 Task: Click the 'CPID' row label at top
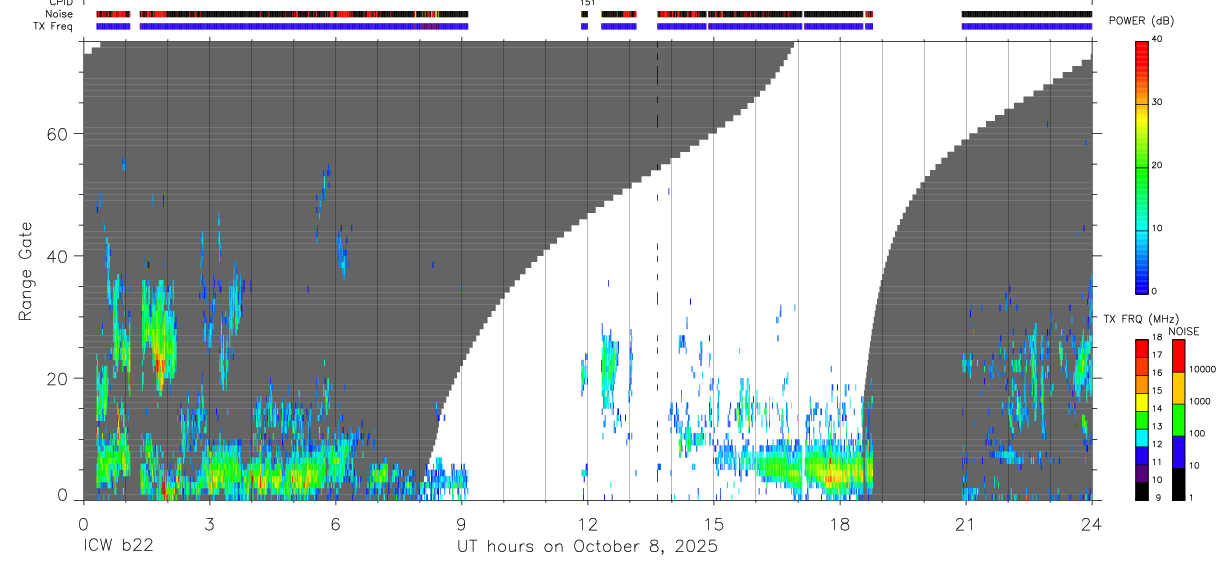pos(60,3)
